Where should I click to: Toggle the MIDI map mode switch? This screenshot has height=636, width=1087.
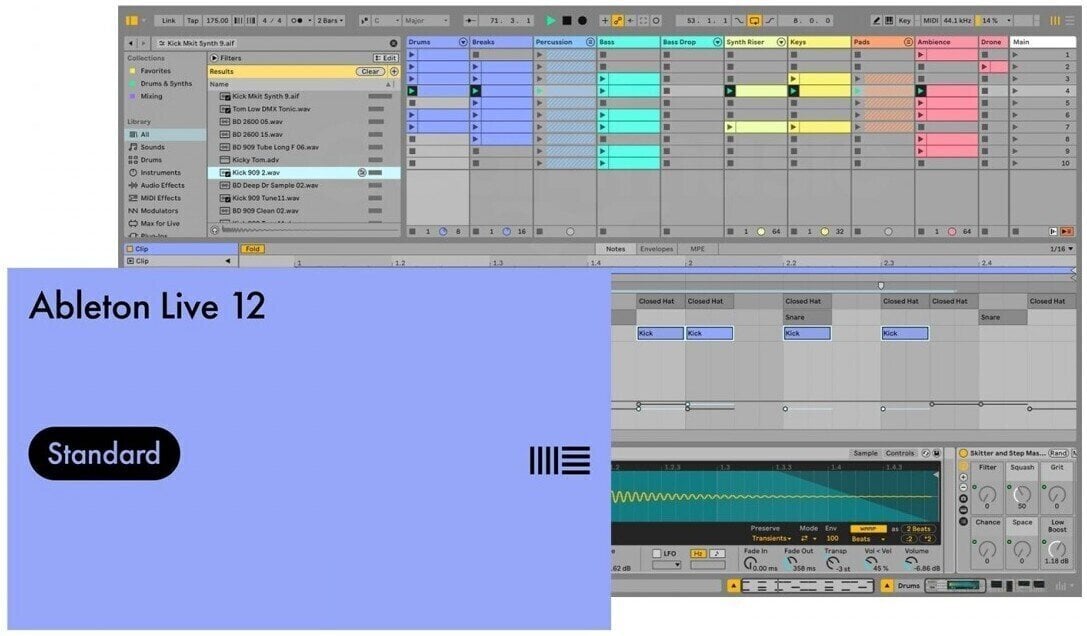(x=931, y=21)
